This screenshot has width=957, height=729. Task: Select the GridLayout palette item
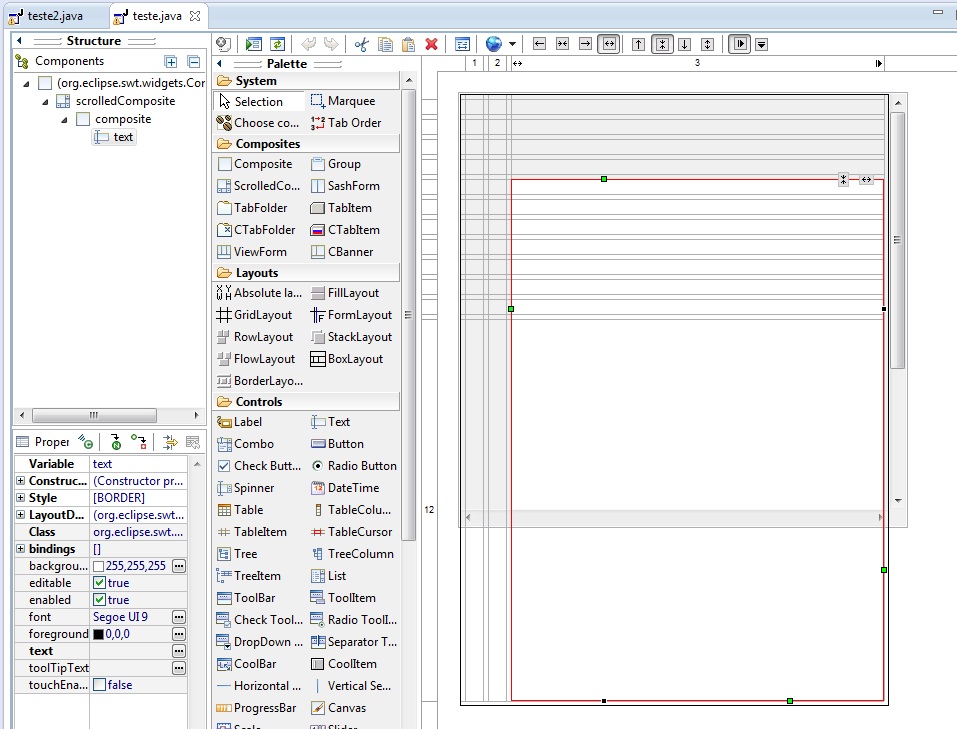[x=255, y=315]
